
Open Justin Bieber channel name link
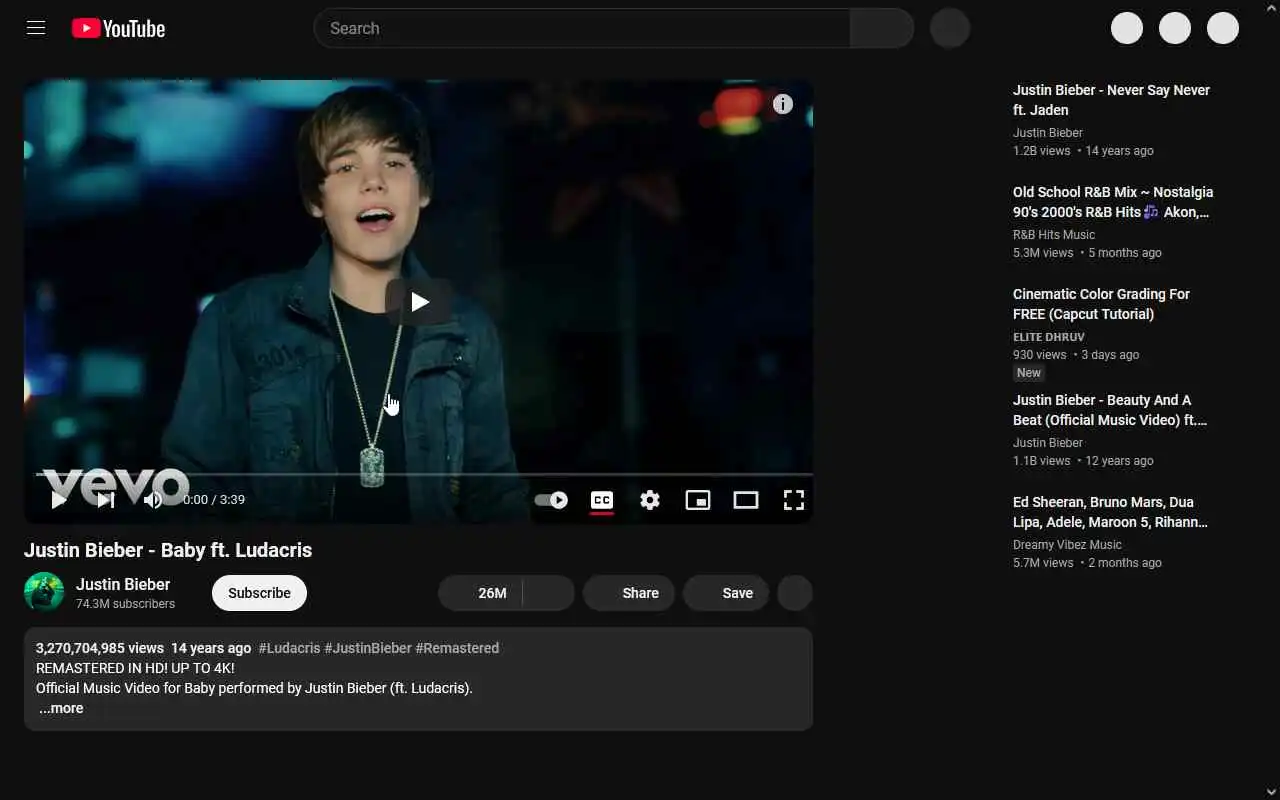click(x=123, y=584)
